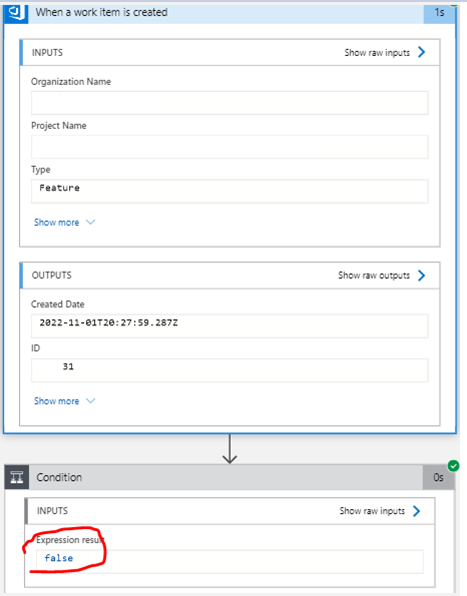Click the Created Date label

58,304
